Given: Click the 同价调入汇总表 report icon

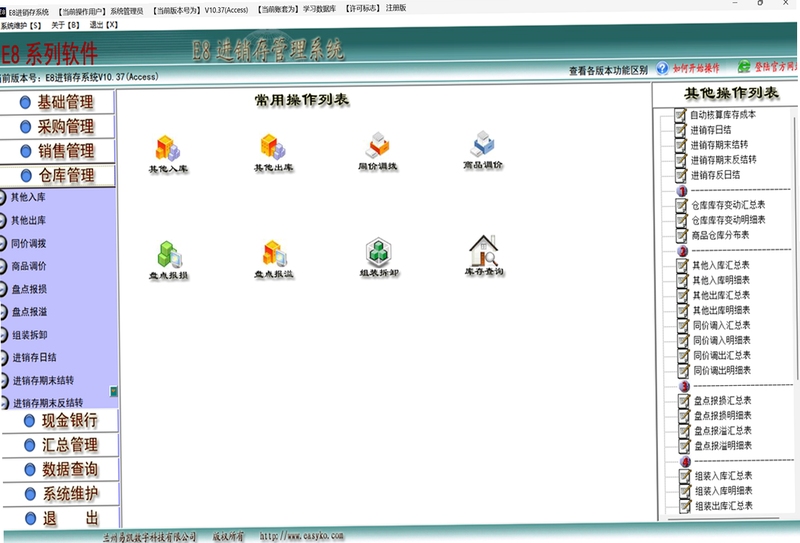Looking at the screenshot, I should [683, 326].
